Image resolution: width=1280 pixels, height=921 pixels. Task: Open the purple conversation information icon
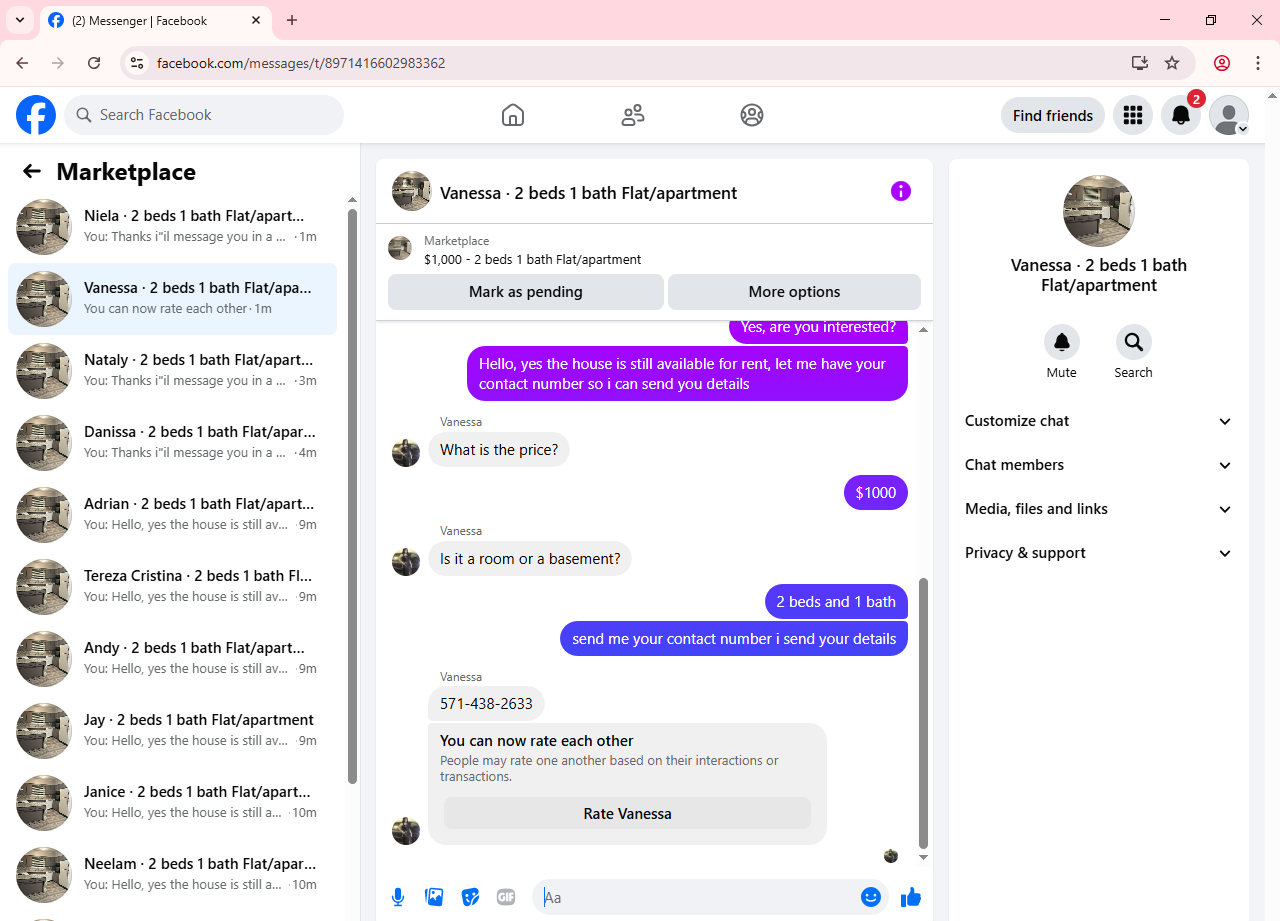click(901, 191)
